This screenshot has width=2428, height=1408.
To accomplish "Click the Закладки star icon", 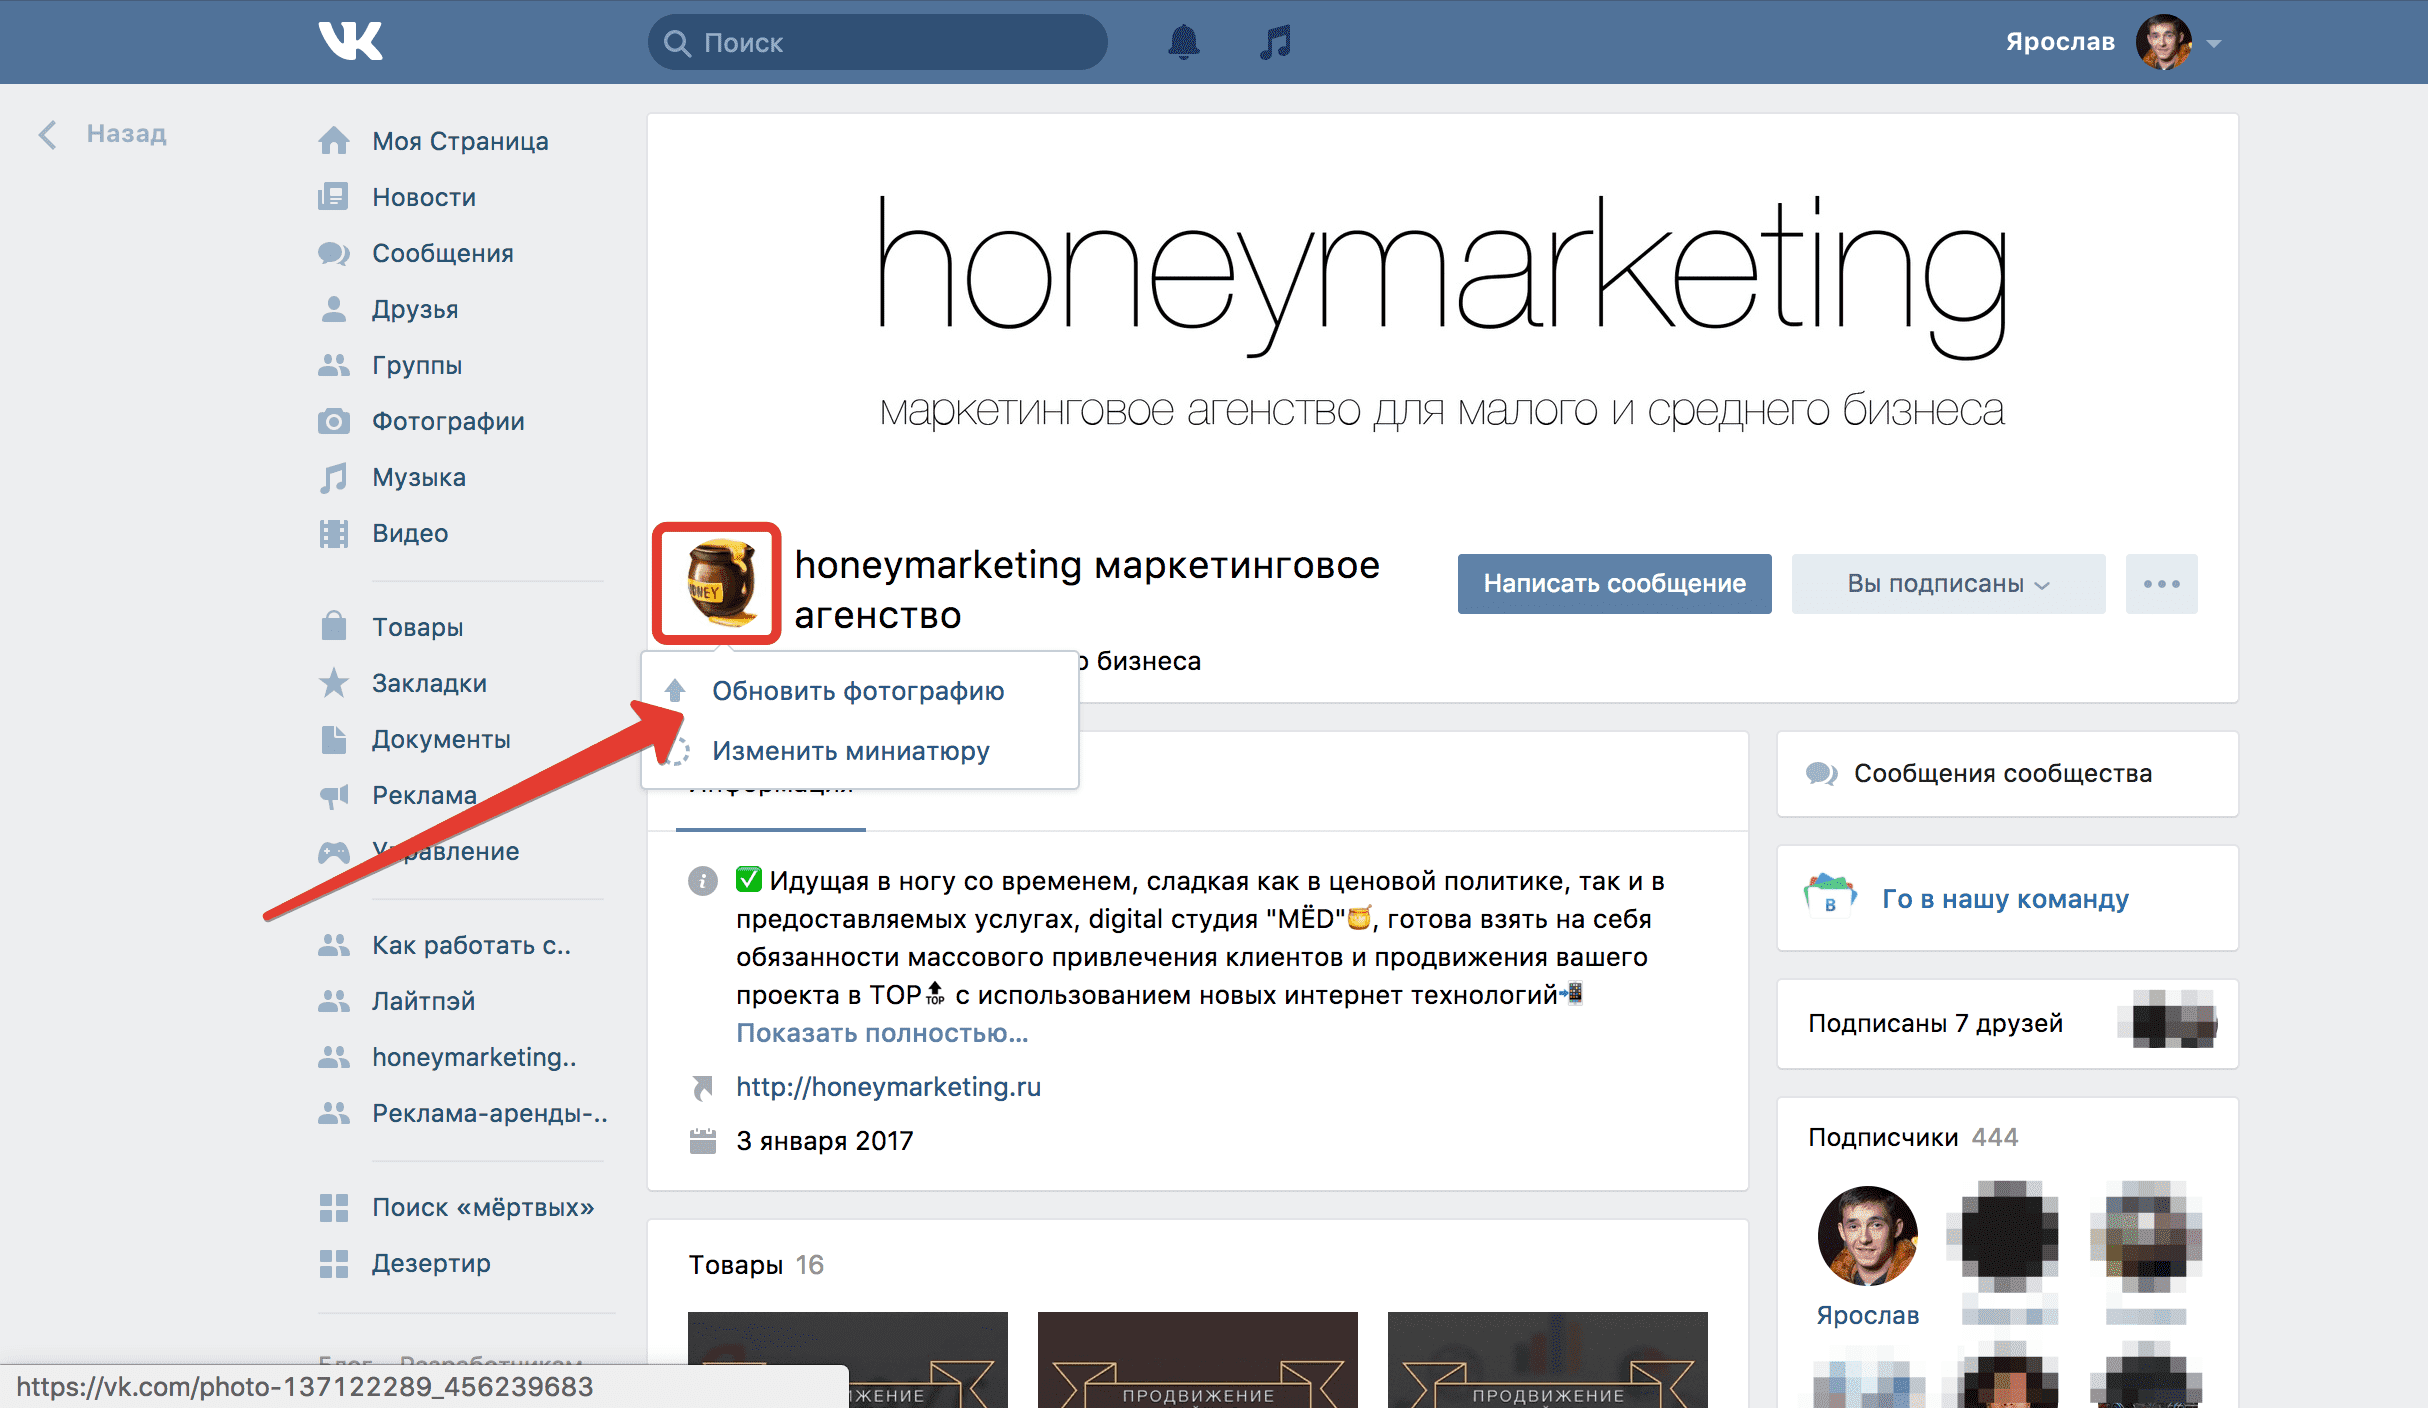I will tap(334, 683).
